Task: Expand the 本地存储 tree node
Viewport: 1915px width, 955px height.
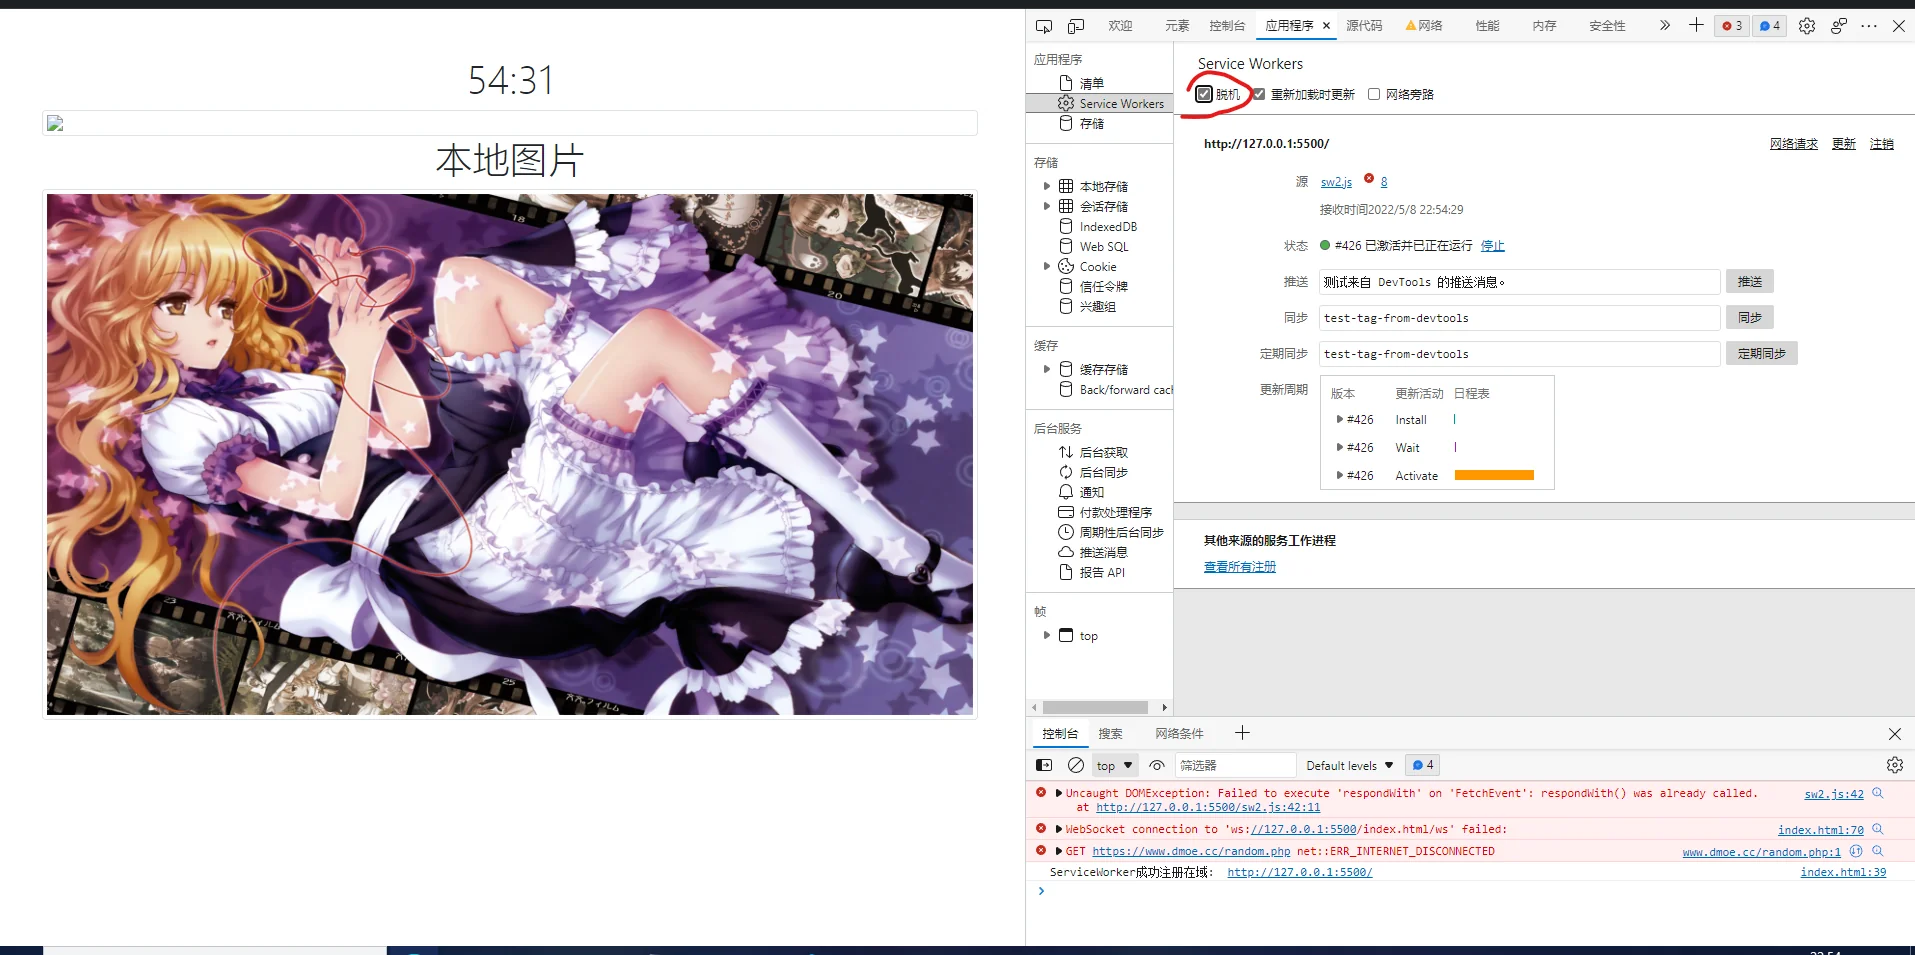Action: 1047,186
